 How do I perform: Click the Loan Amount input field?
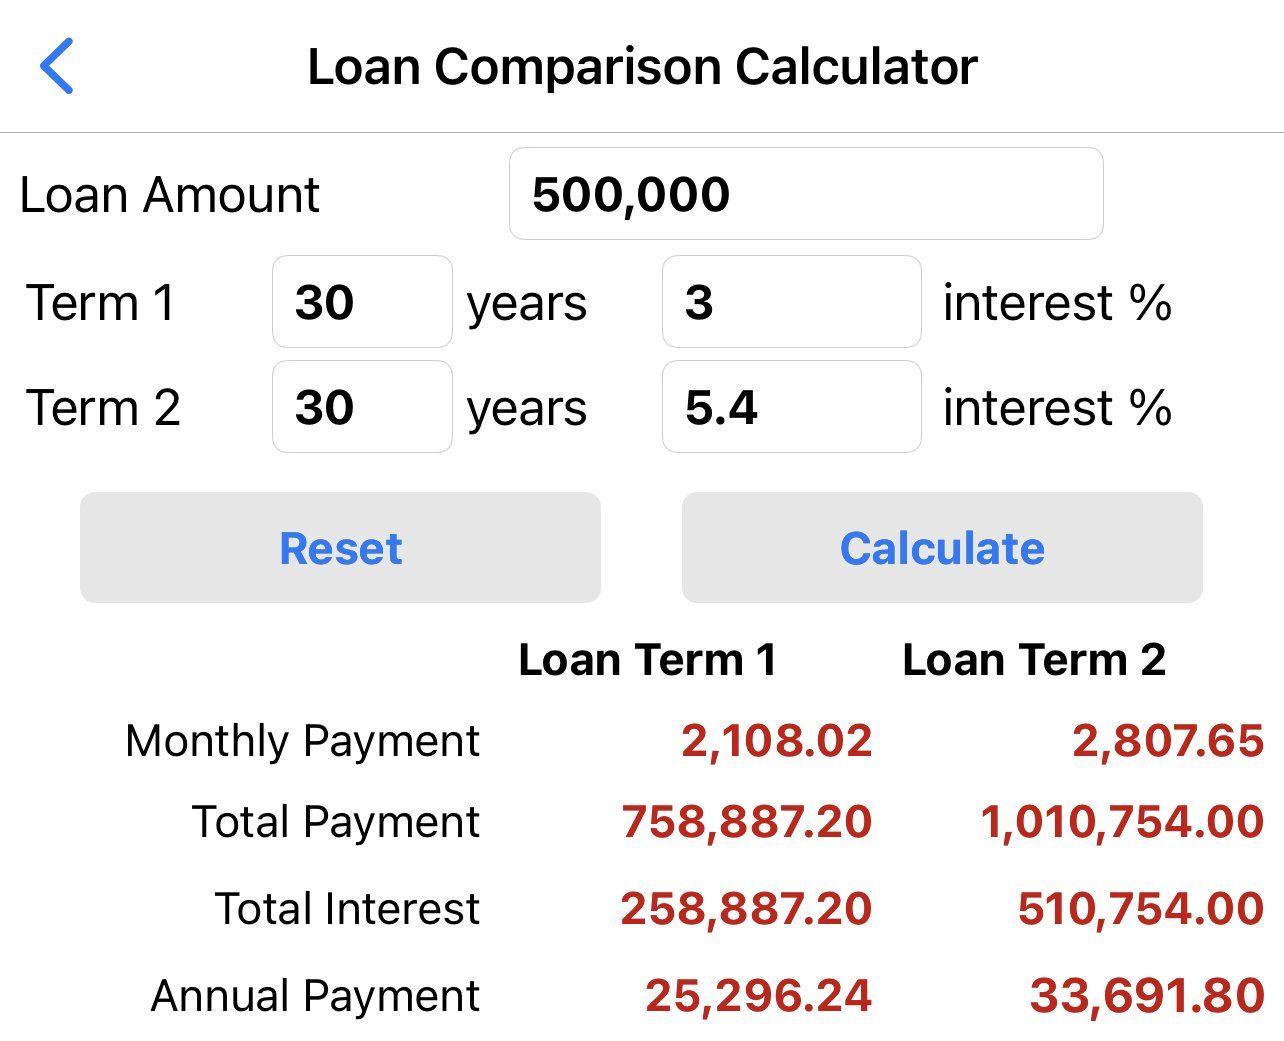tap(805, 194)
